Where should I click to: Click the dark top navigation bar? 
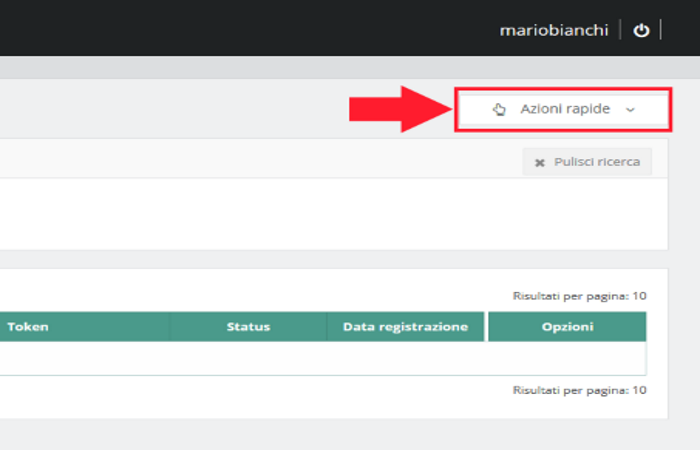coord(250,28)
